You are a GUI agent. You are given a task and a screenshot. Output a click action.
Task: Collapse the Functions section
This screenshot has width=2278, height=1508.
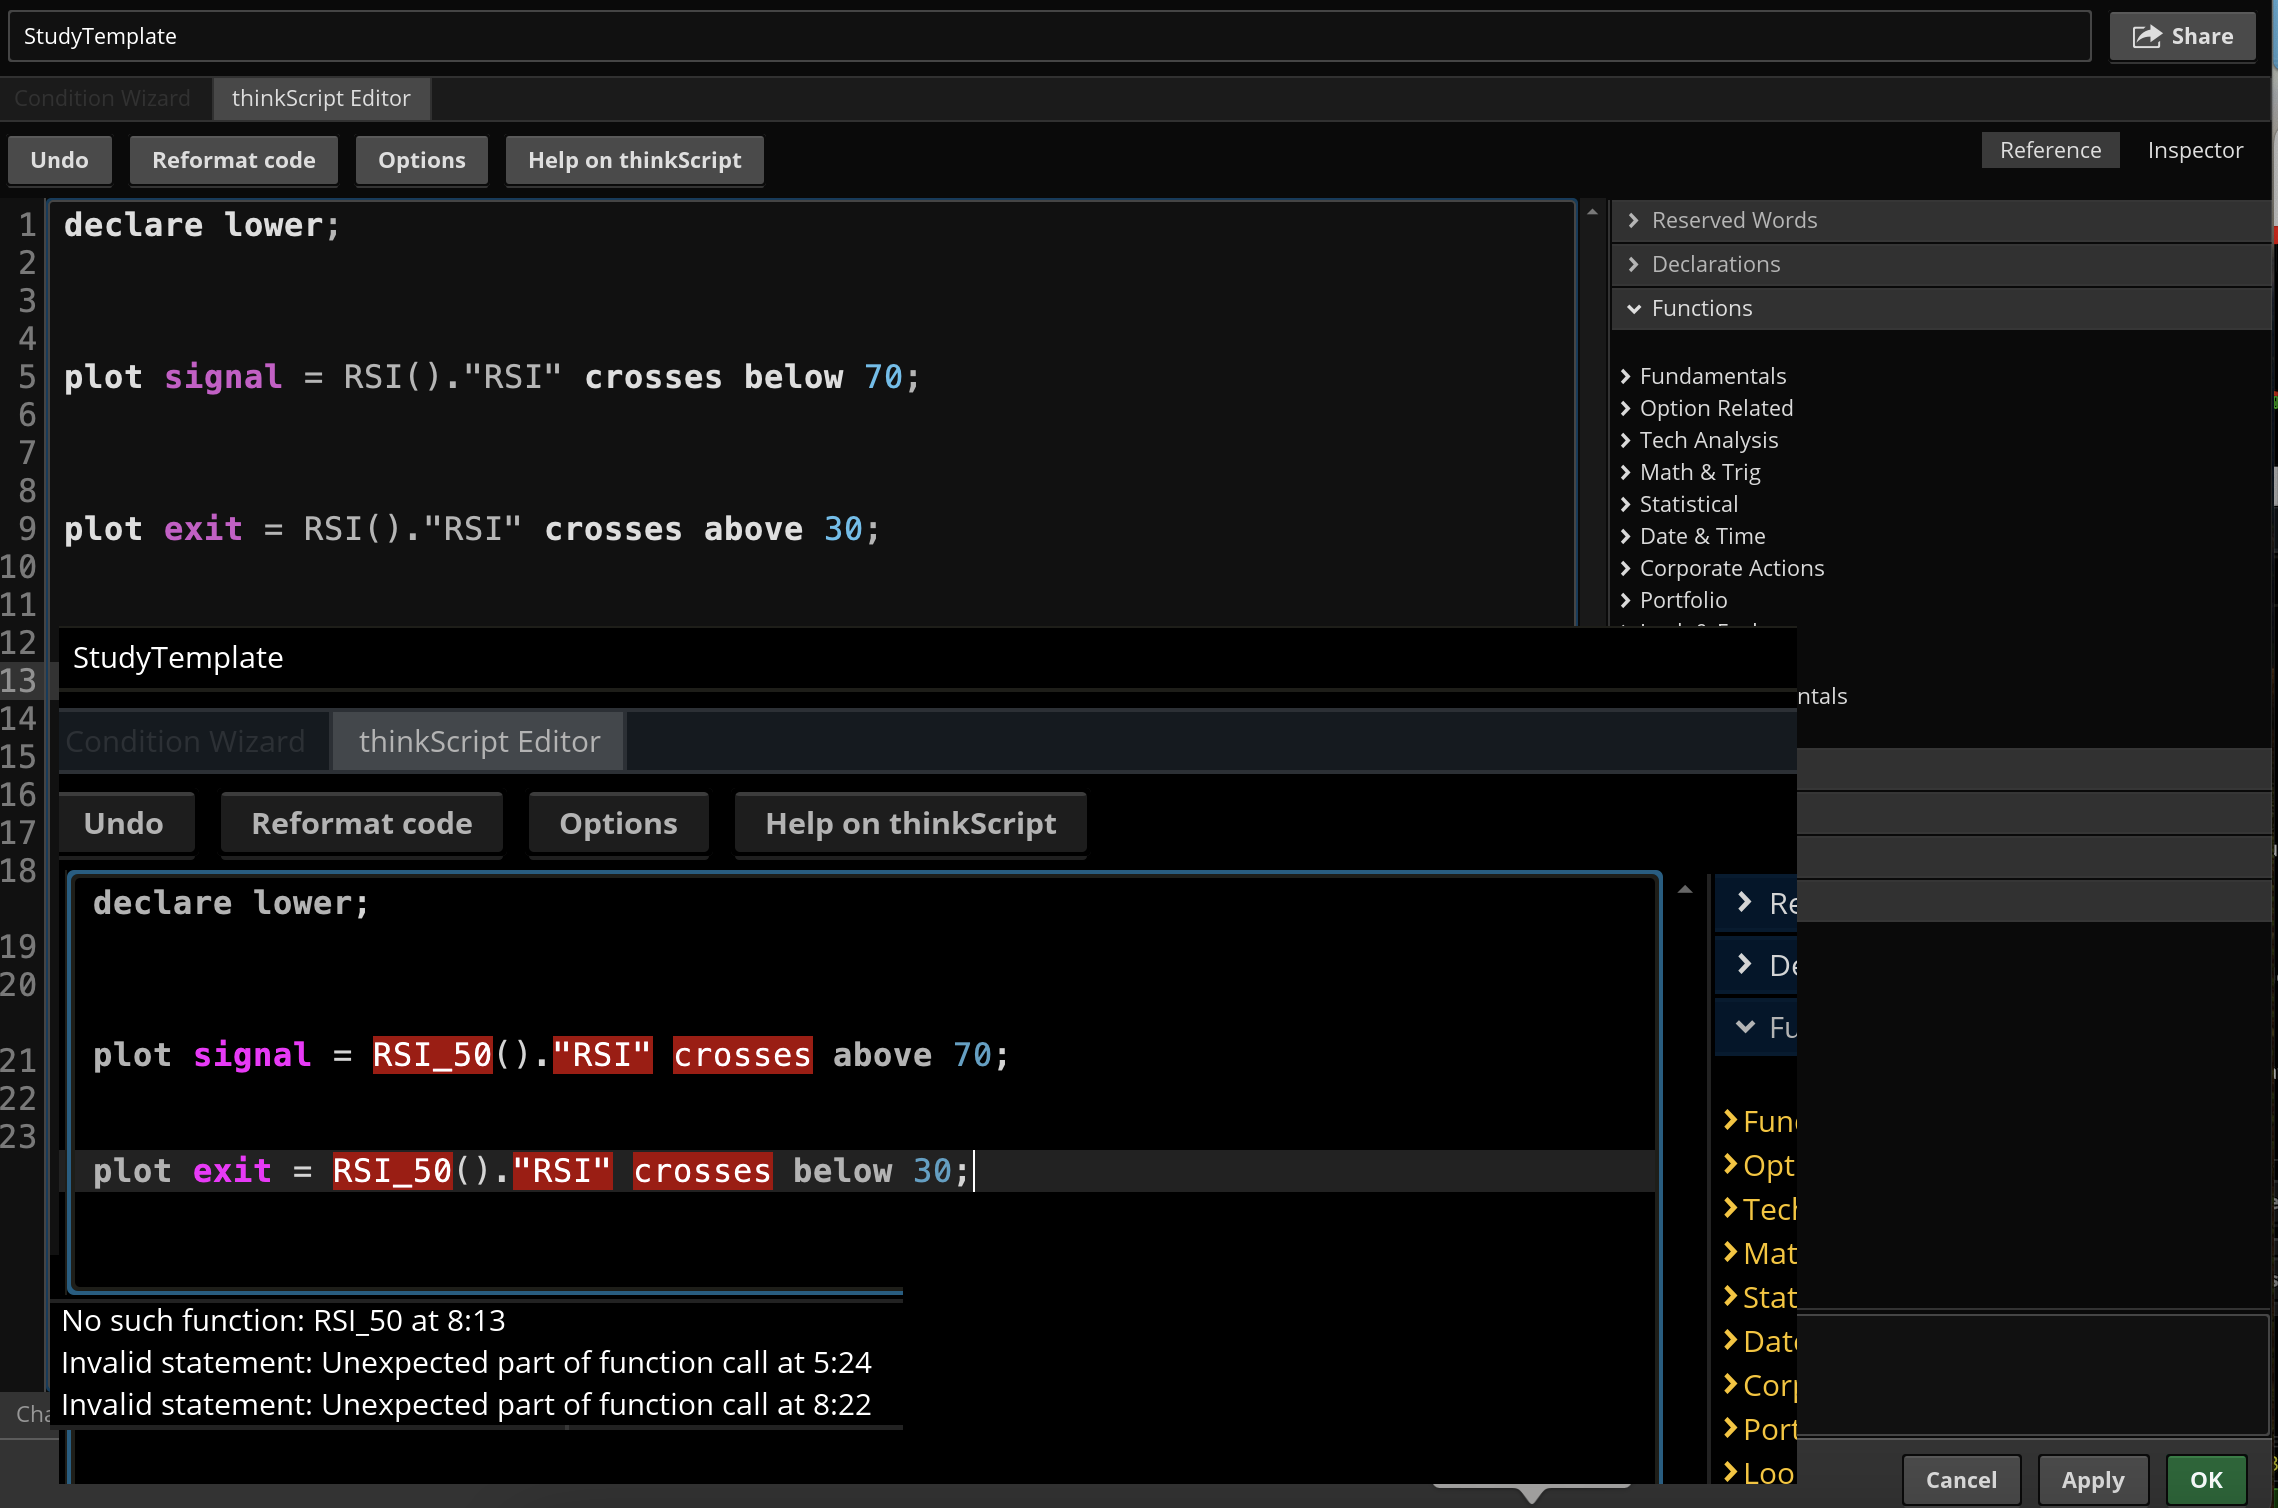tap(1940, 308)
